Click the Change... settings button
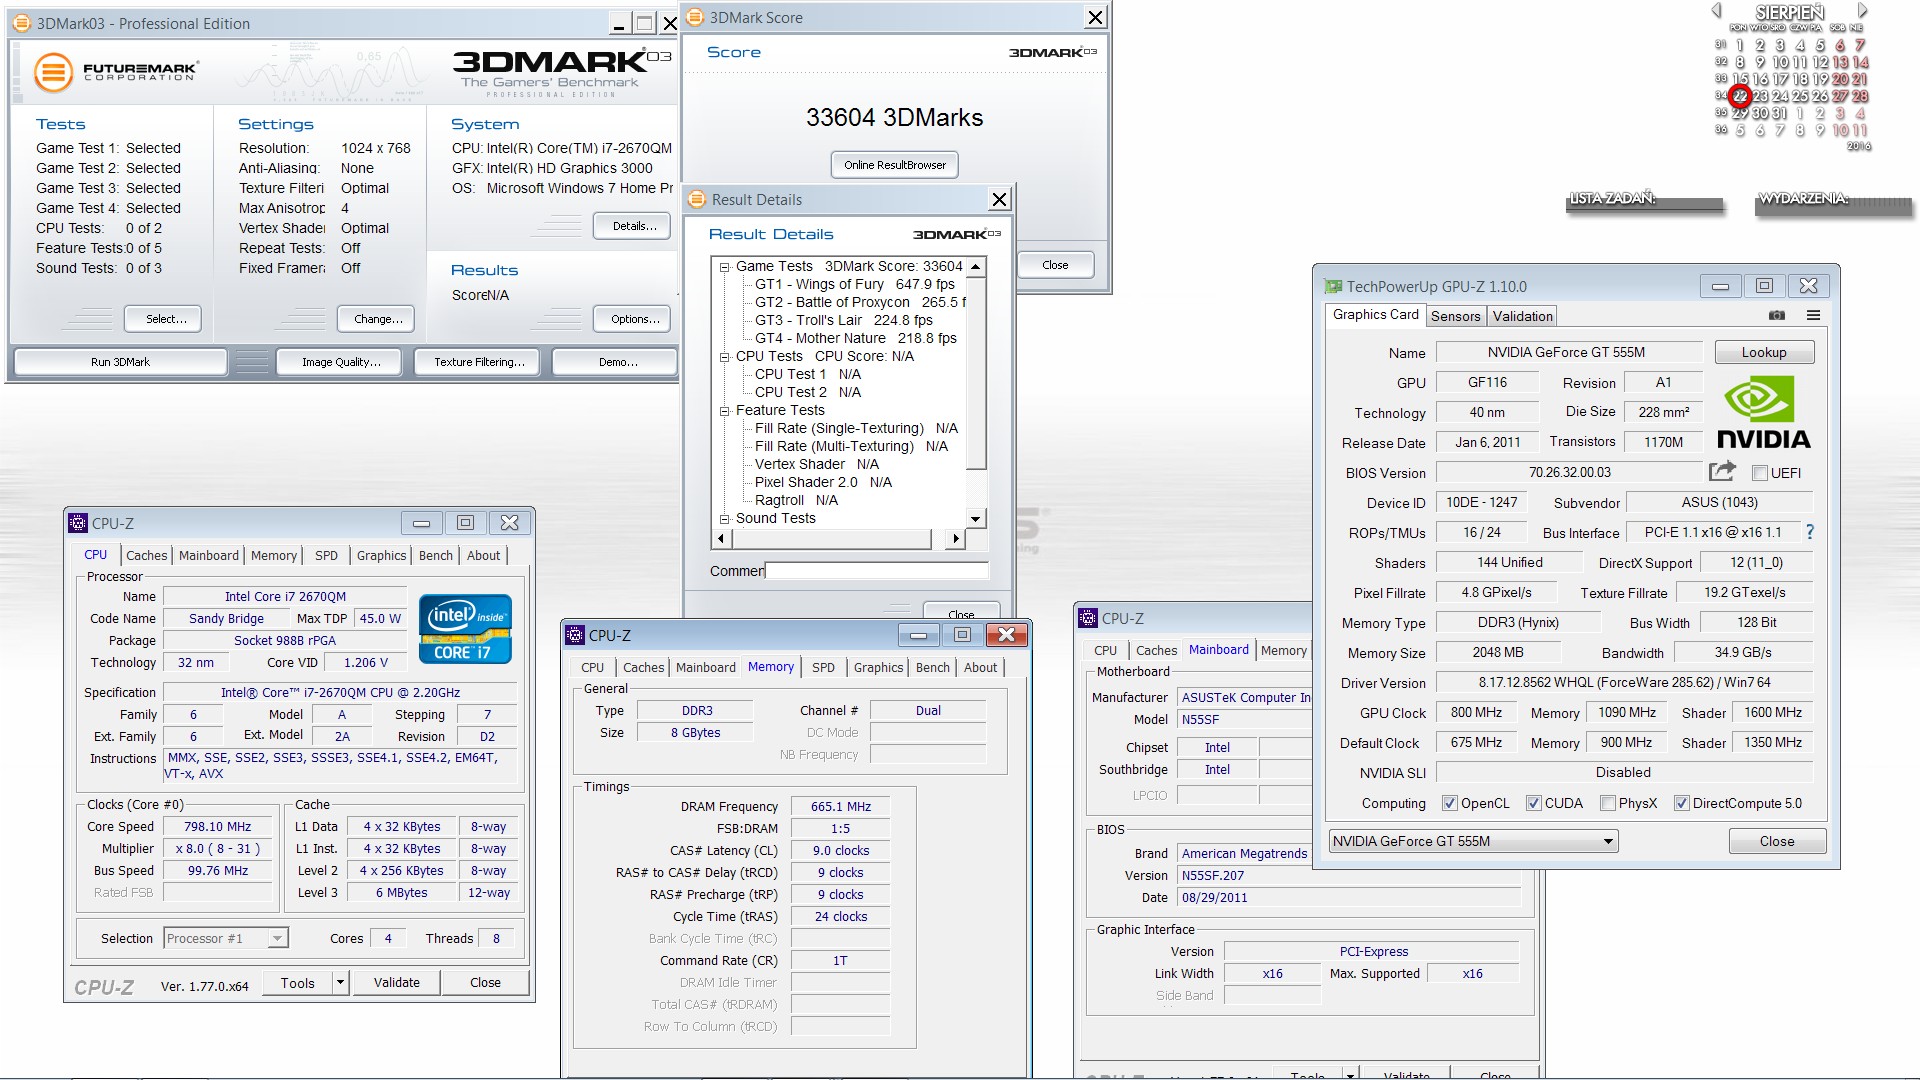This screenshot has width=1920, height=1080. (x=377, y=319)
